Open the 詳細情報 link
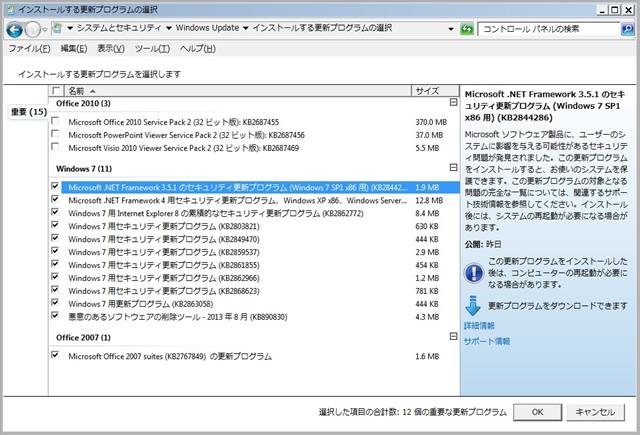The width and height of the screenshot is (640, 435). (479, 326)
